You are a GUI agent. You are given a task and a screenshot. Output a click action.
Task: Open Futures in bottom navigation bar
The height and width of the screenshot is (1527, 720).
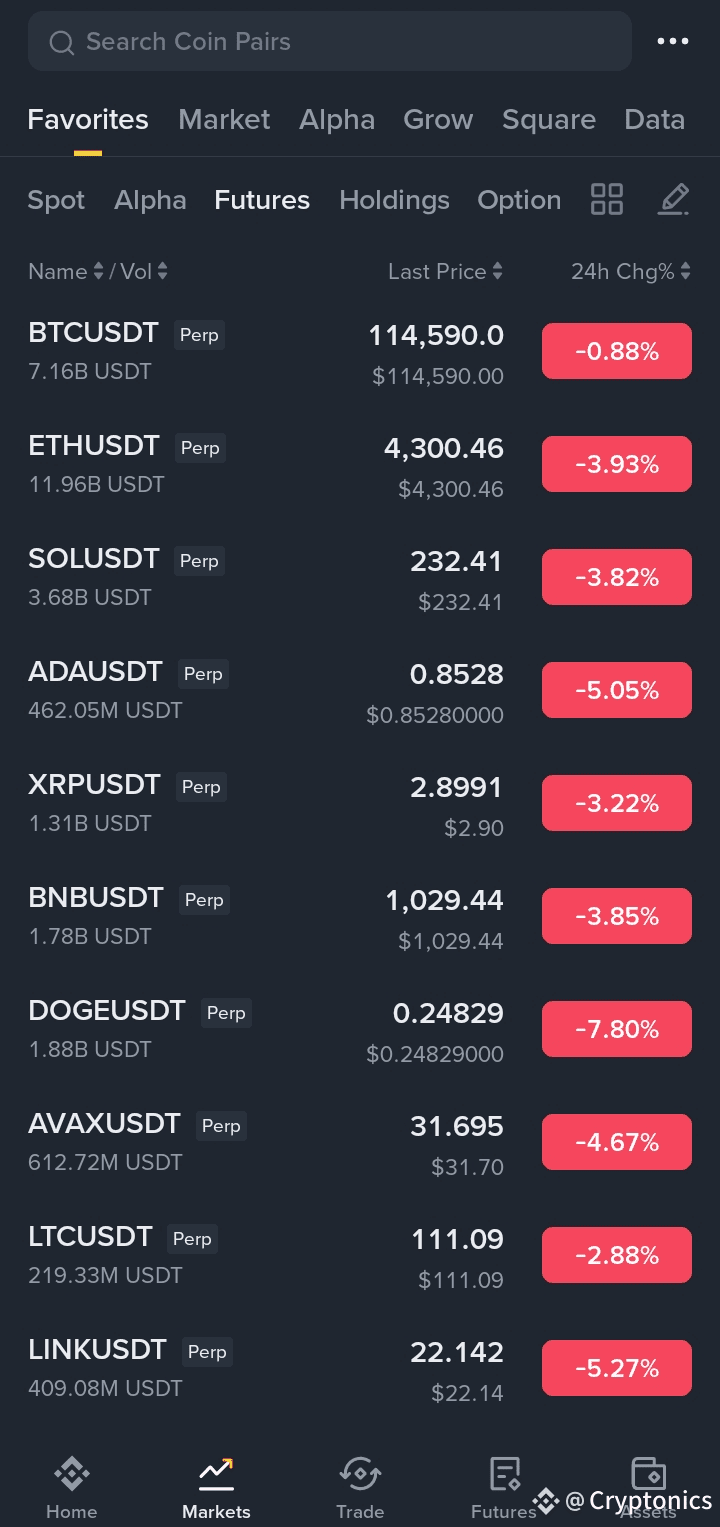[x=504, y=1487]
